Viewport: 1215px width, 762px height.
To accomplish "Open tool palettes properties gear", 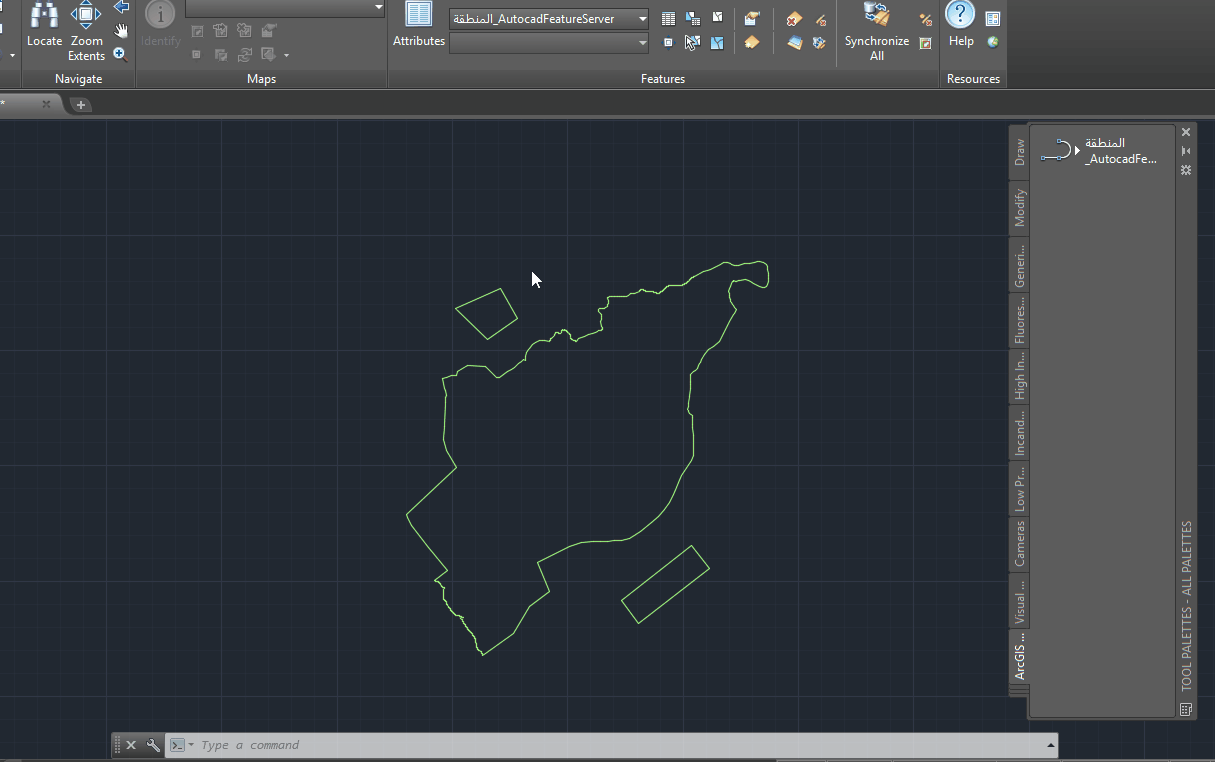I will (1186, 170).
